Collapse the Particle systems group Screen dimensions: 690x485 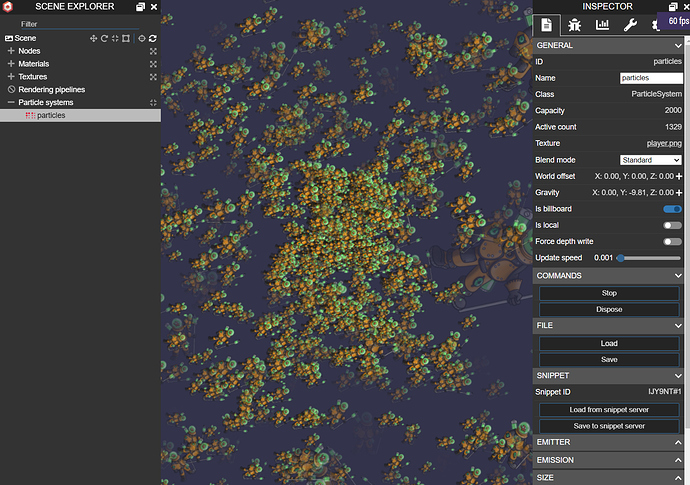pyautogui.click(x=11, y=102)
